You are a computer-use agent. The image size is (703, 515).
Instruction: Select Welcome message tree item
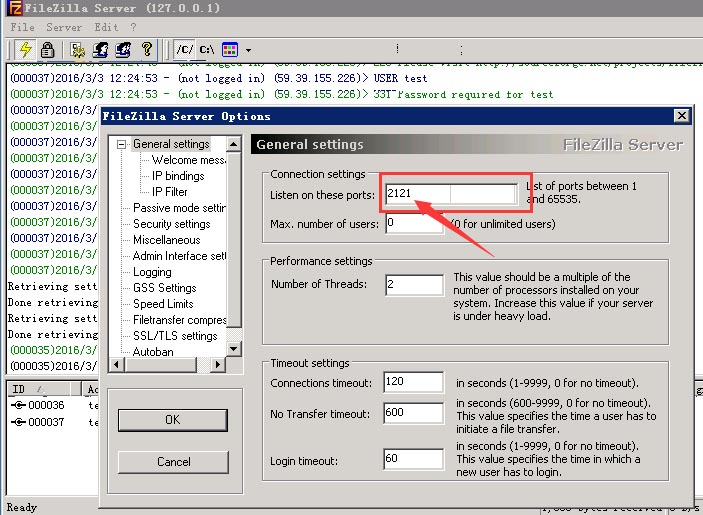click(x=188, y=160)
